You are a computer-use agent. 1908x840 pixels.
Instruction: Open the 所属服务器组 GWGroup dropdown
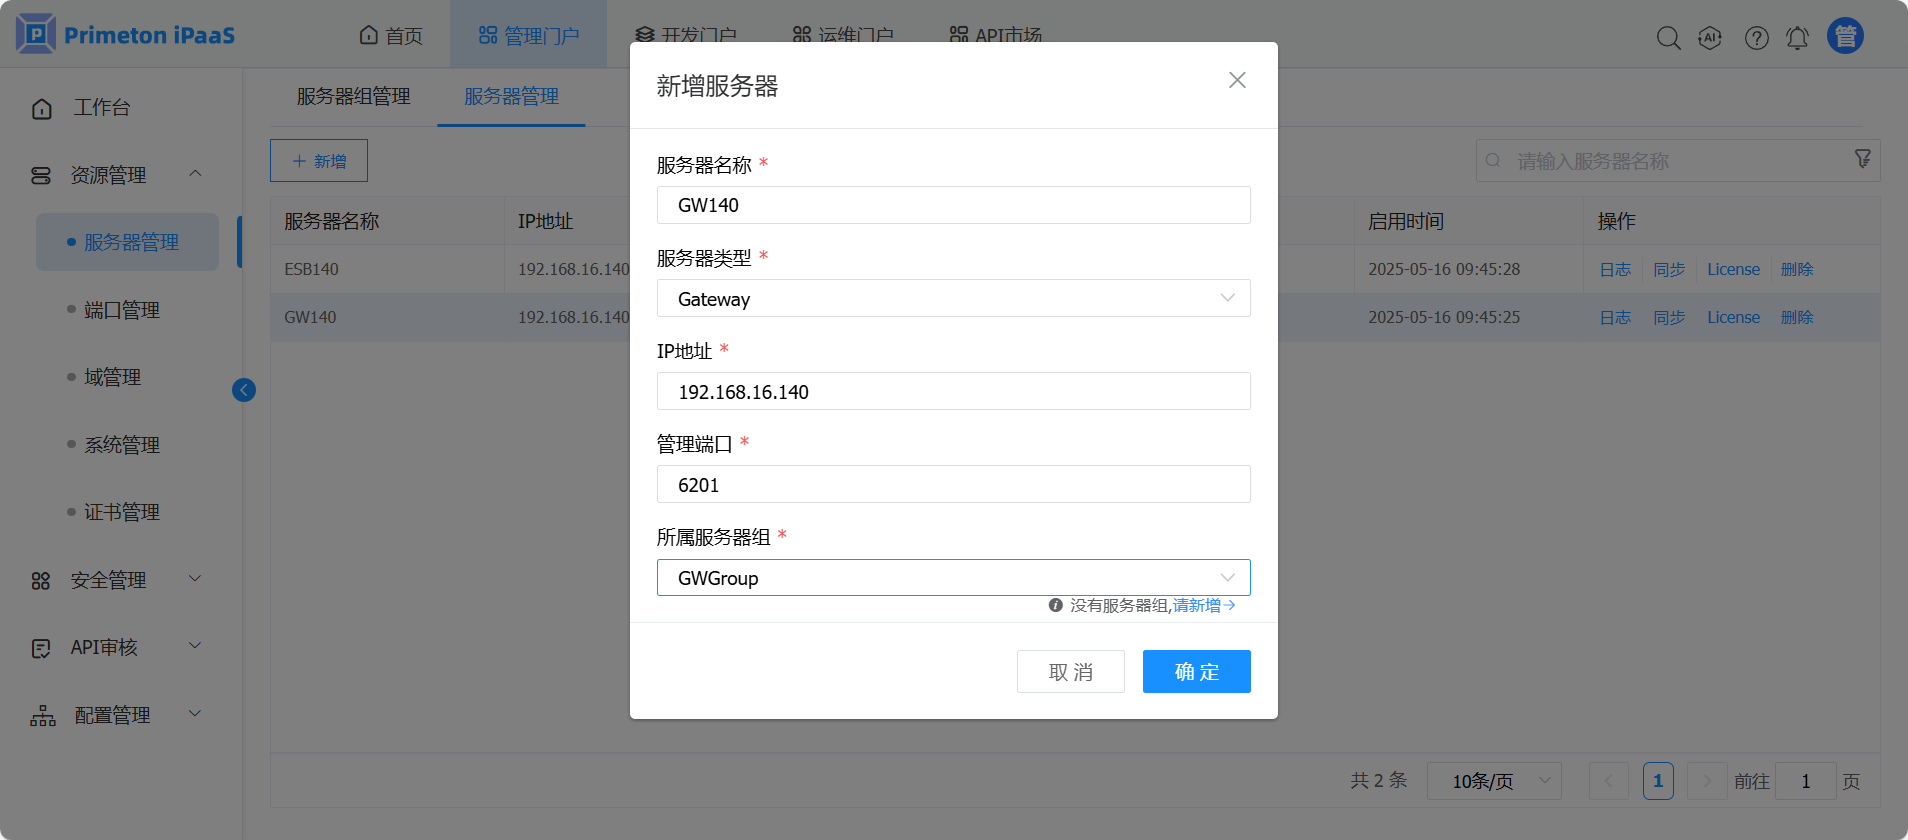953,578
